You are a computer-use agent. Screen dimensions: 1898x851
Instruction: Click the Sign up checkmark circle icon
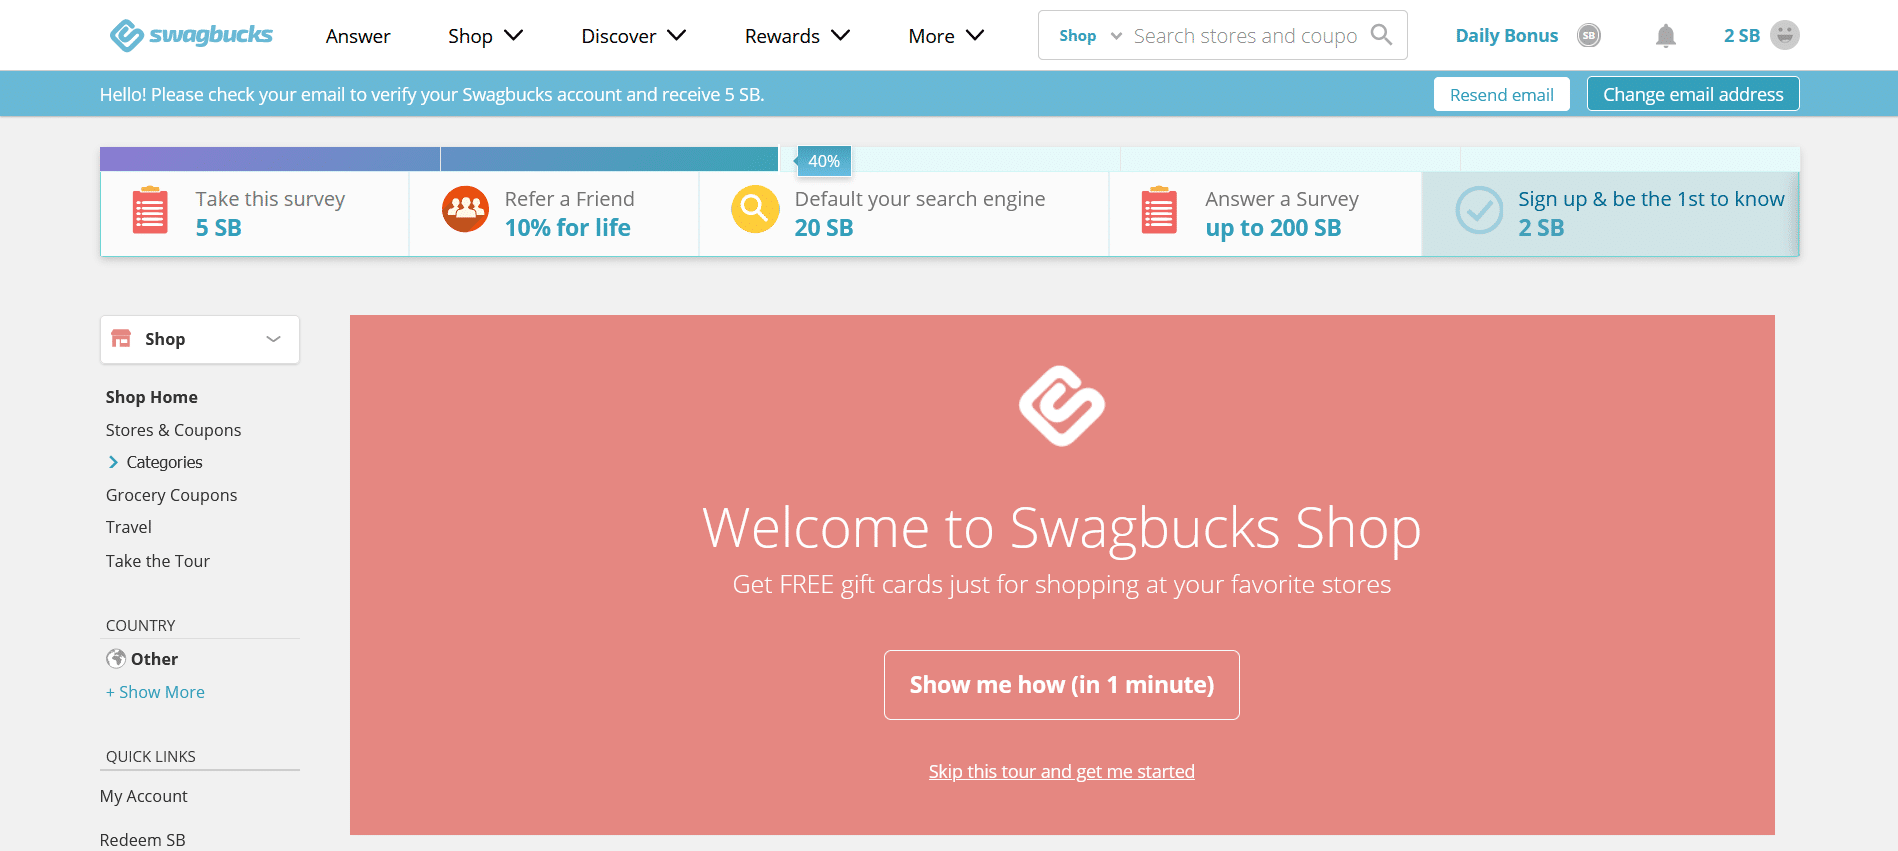click(1479, 210)
